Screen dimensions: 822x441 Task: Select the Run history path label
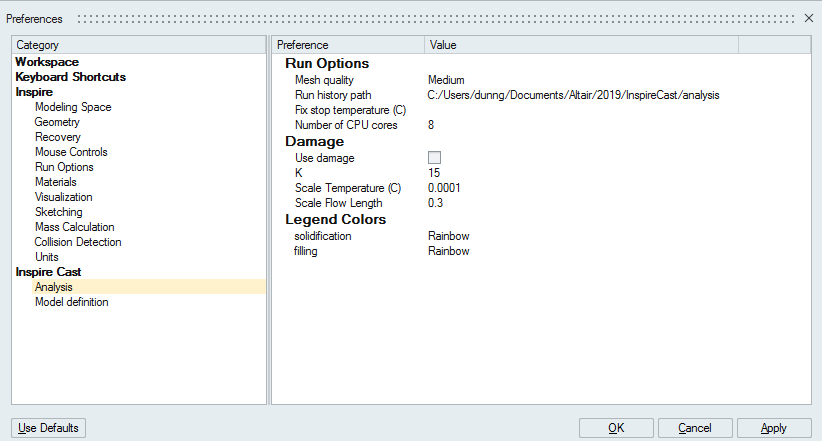click(x=333, y=95)
